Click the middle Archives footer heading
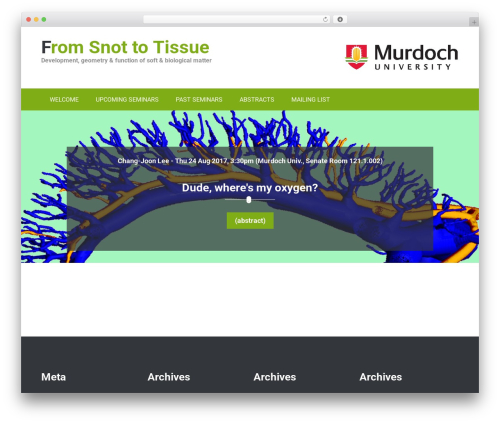This screenshot has height=423, width=500. click(x=275, y=377)
